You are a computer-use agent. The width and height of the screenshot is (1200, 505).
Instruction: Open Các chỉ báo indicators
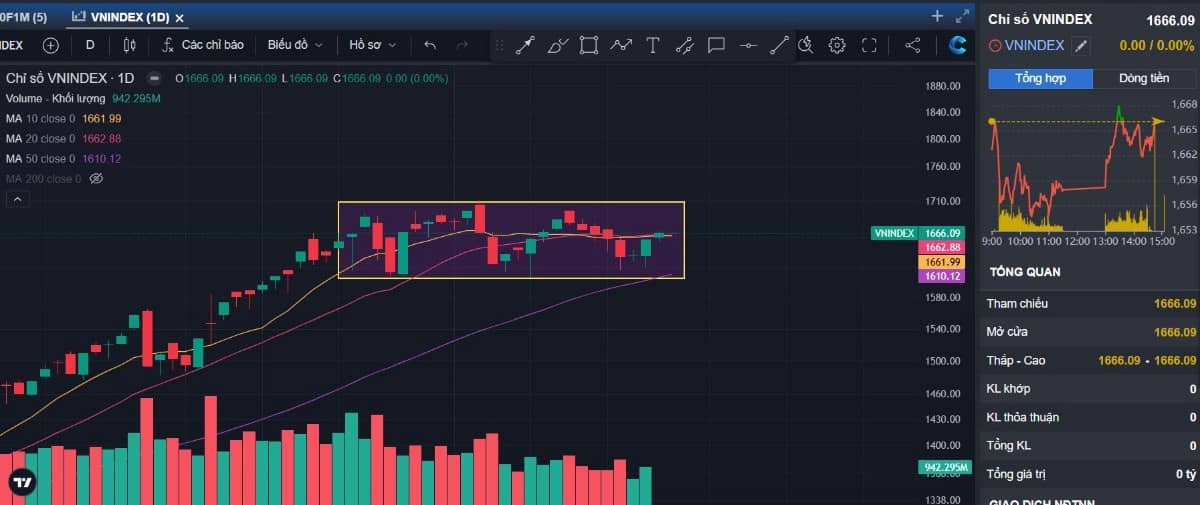pos(204,45)
